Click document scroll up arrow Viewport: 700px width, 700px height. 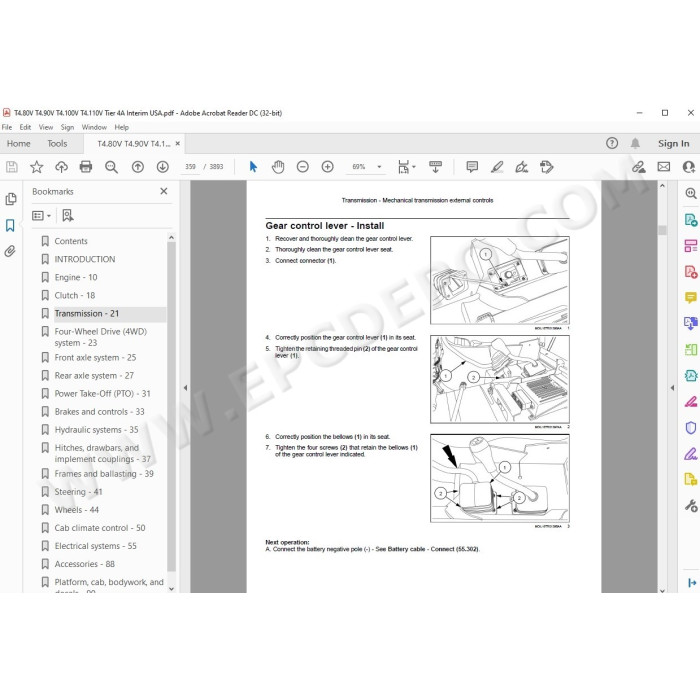tap(662, 186)
